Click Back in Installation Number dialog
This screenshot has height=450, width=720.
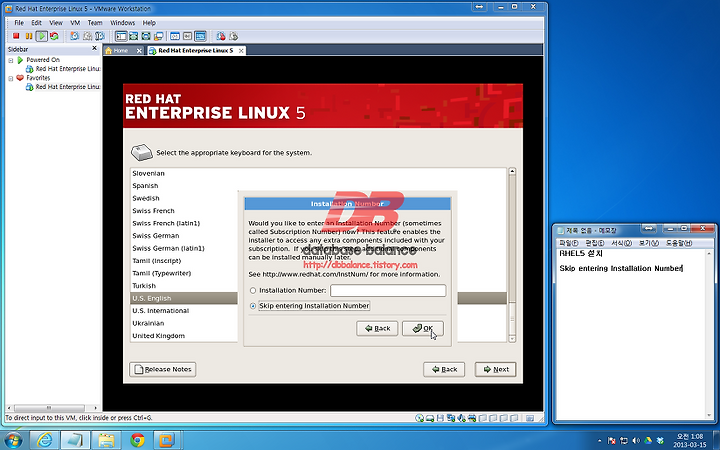click(377, 328)
